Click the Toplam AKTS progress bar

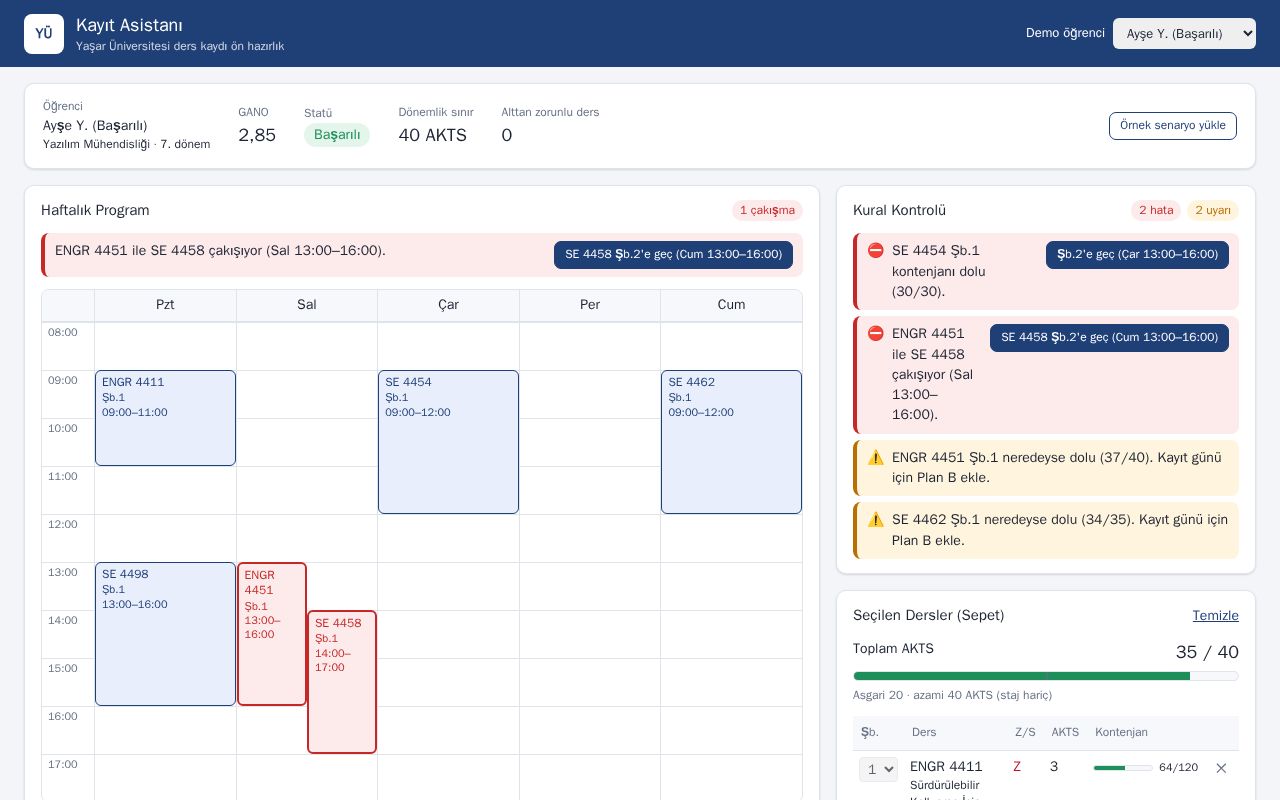click(1046, 676)
